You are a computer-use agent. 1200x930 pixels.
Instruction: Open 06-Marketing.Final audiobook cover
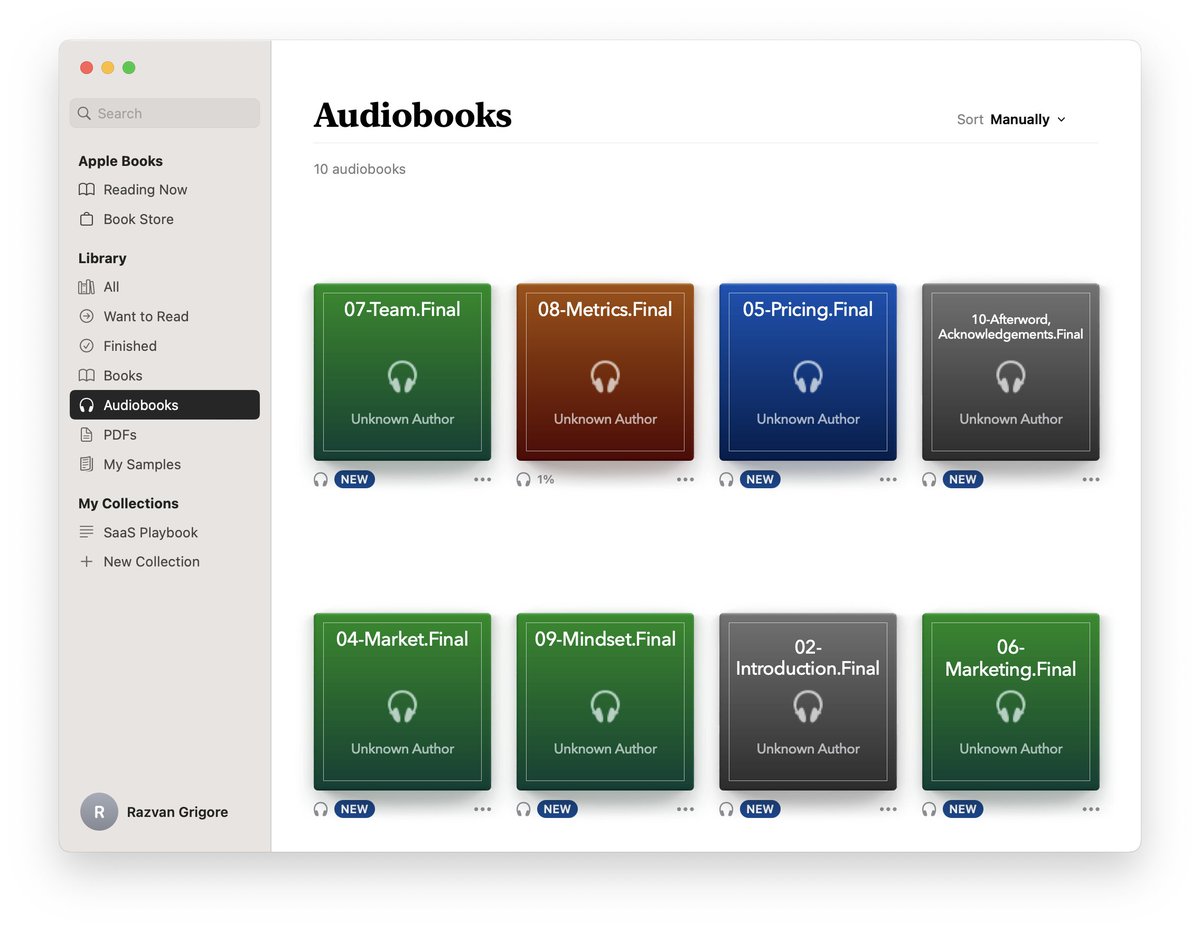[1011, 702]
